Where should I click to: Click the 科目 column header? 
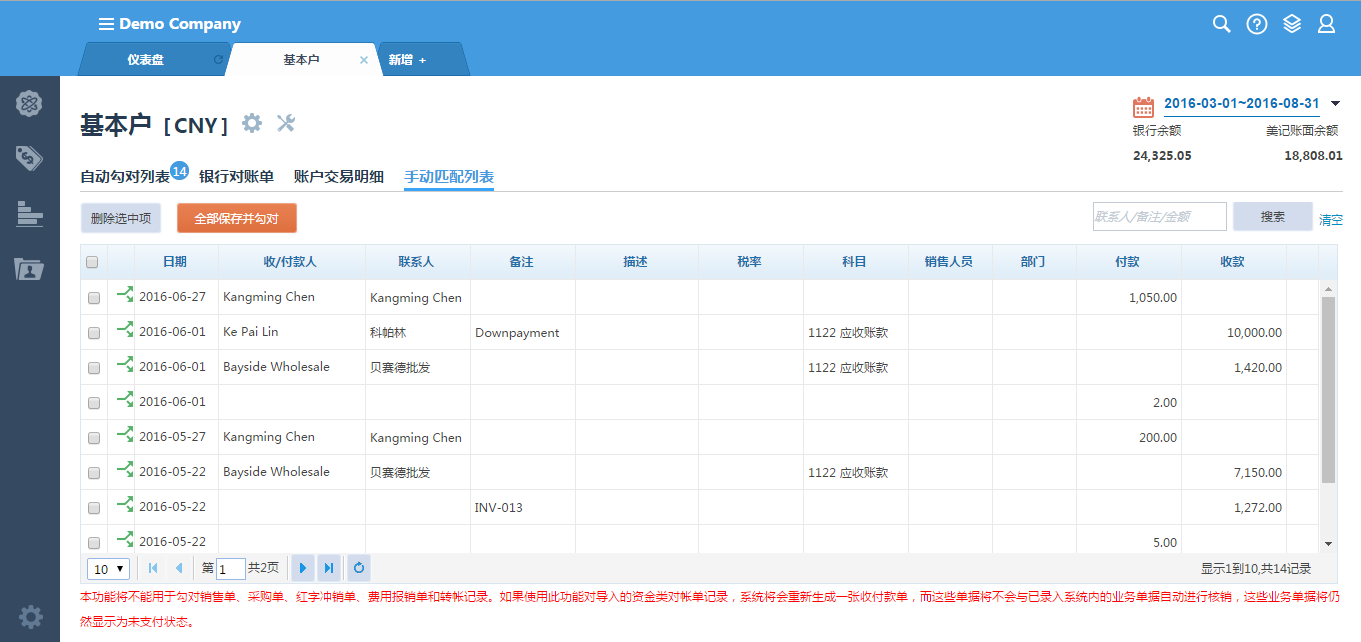click(x=855, y=262)
